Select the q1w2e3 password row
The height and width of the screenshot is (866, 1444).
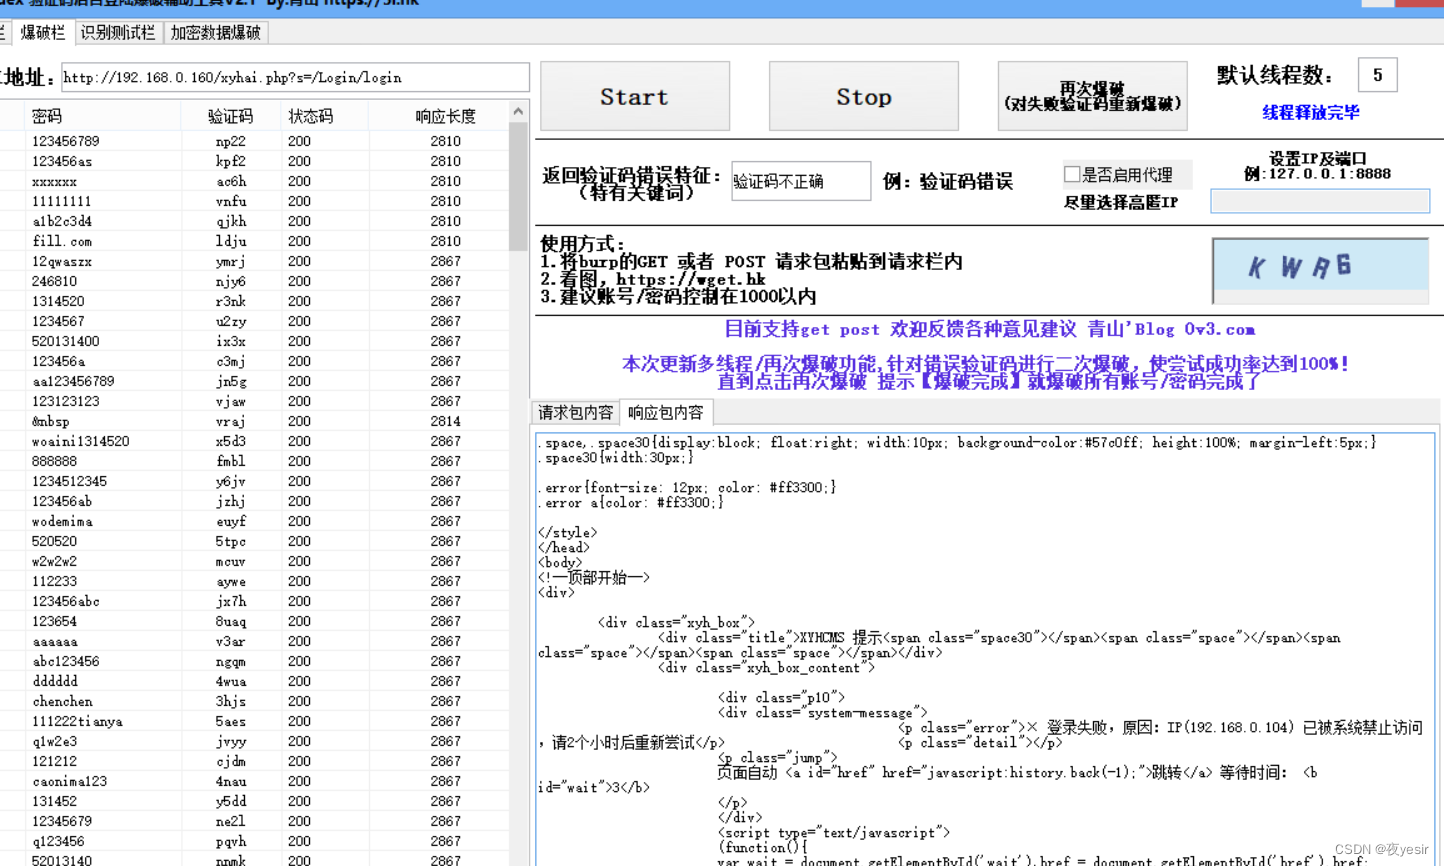point(254,741)
